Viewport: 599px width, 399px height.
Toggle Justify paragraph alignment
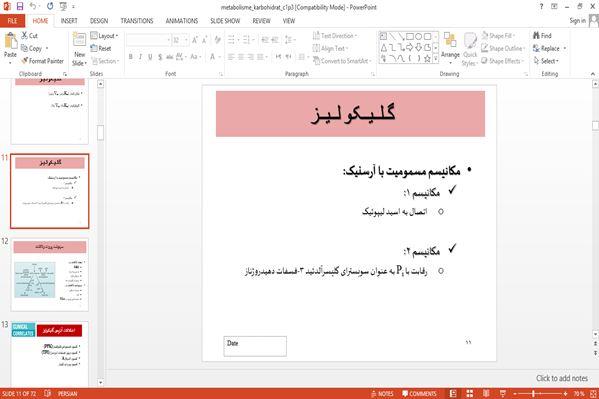[x=260, y=57]
